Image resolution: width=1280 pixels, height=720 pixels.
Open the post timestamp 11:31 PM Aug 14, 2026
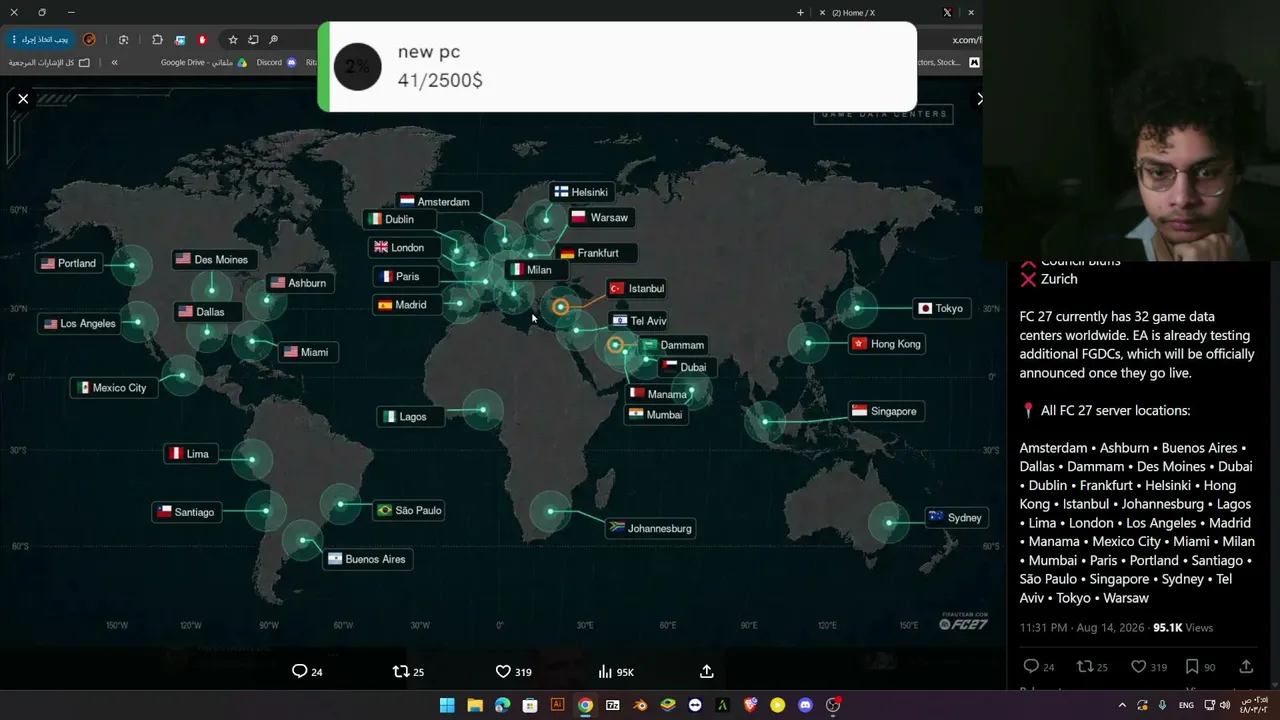[x=1082, y=628]
